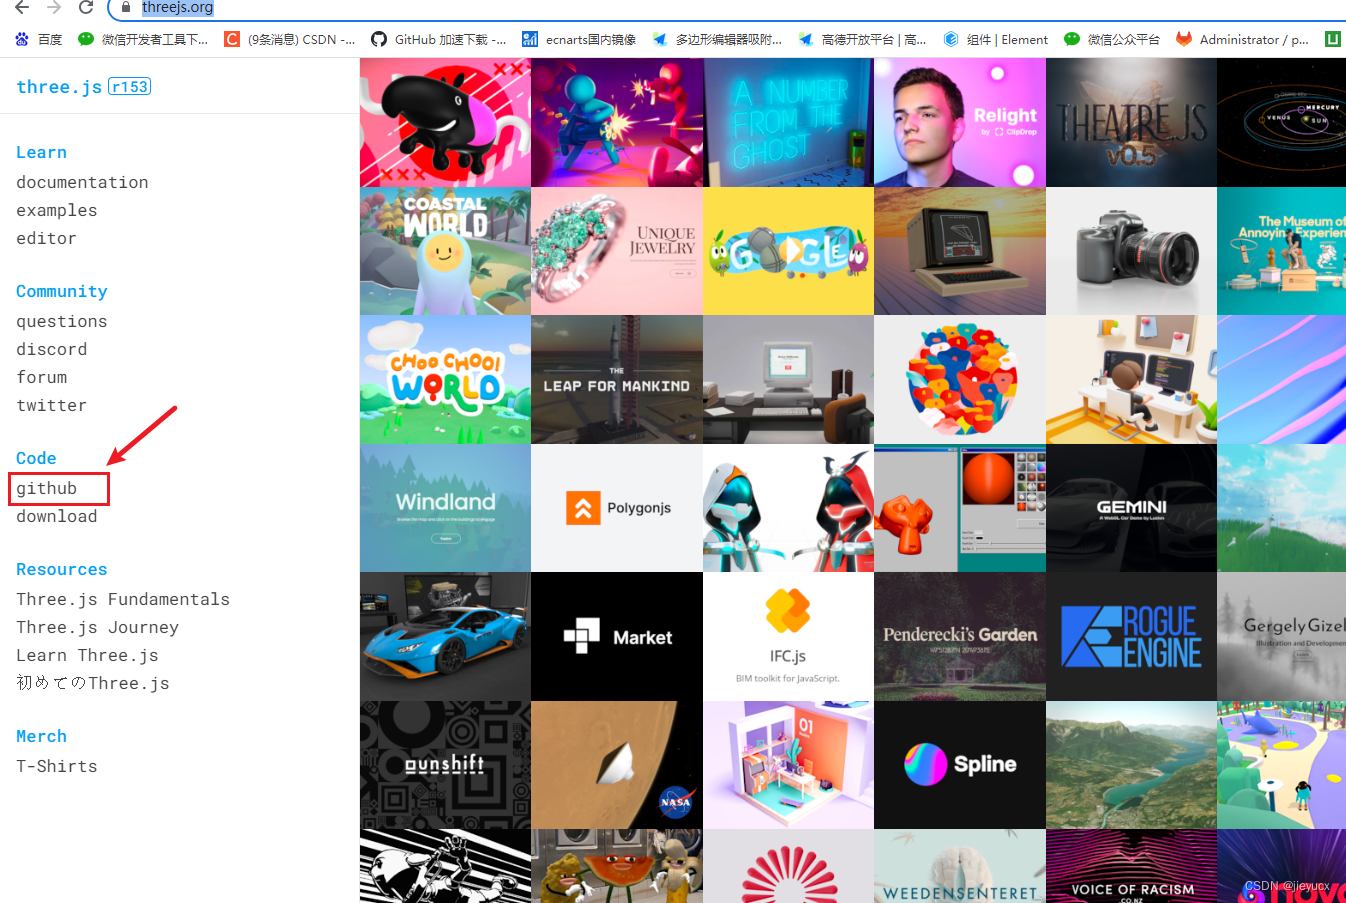The height and width of the screenshot is (903, 1346).
Task: Open the IFC.js project thumbnail
Action: click(788, 636)
